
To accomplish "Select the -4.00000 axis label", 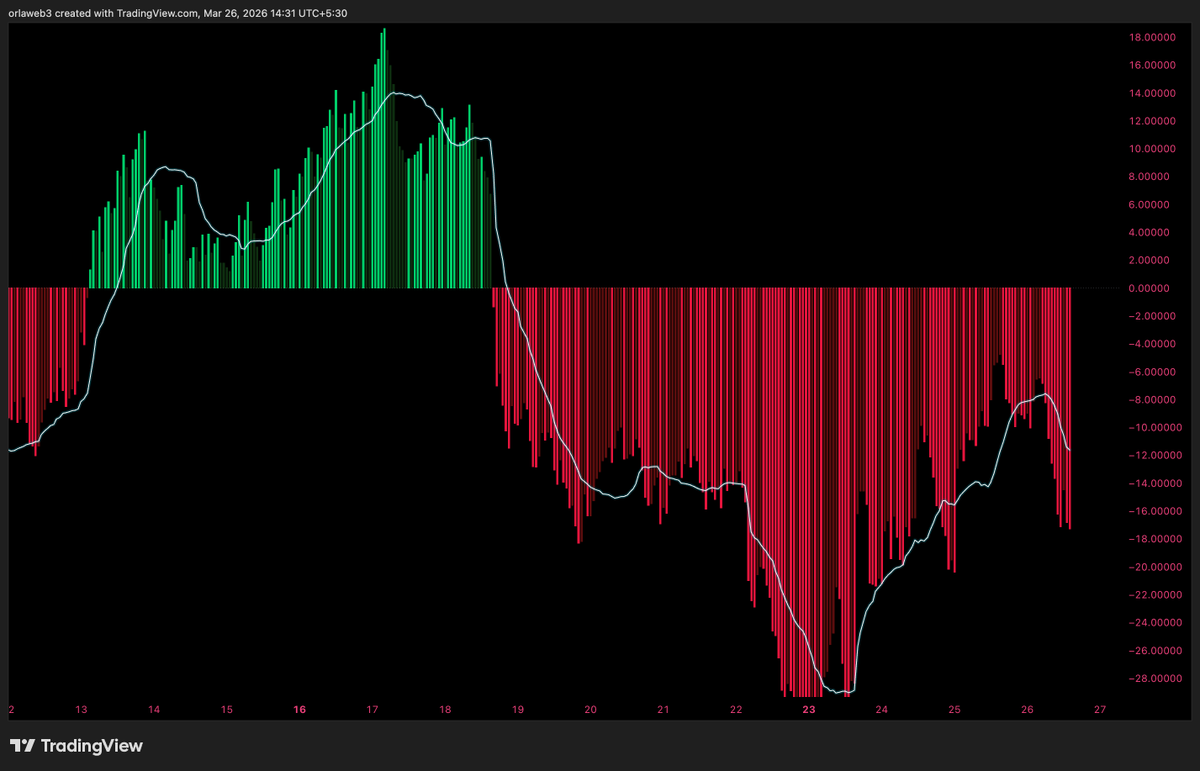I will [x=1151, y=345].
